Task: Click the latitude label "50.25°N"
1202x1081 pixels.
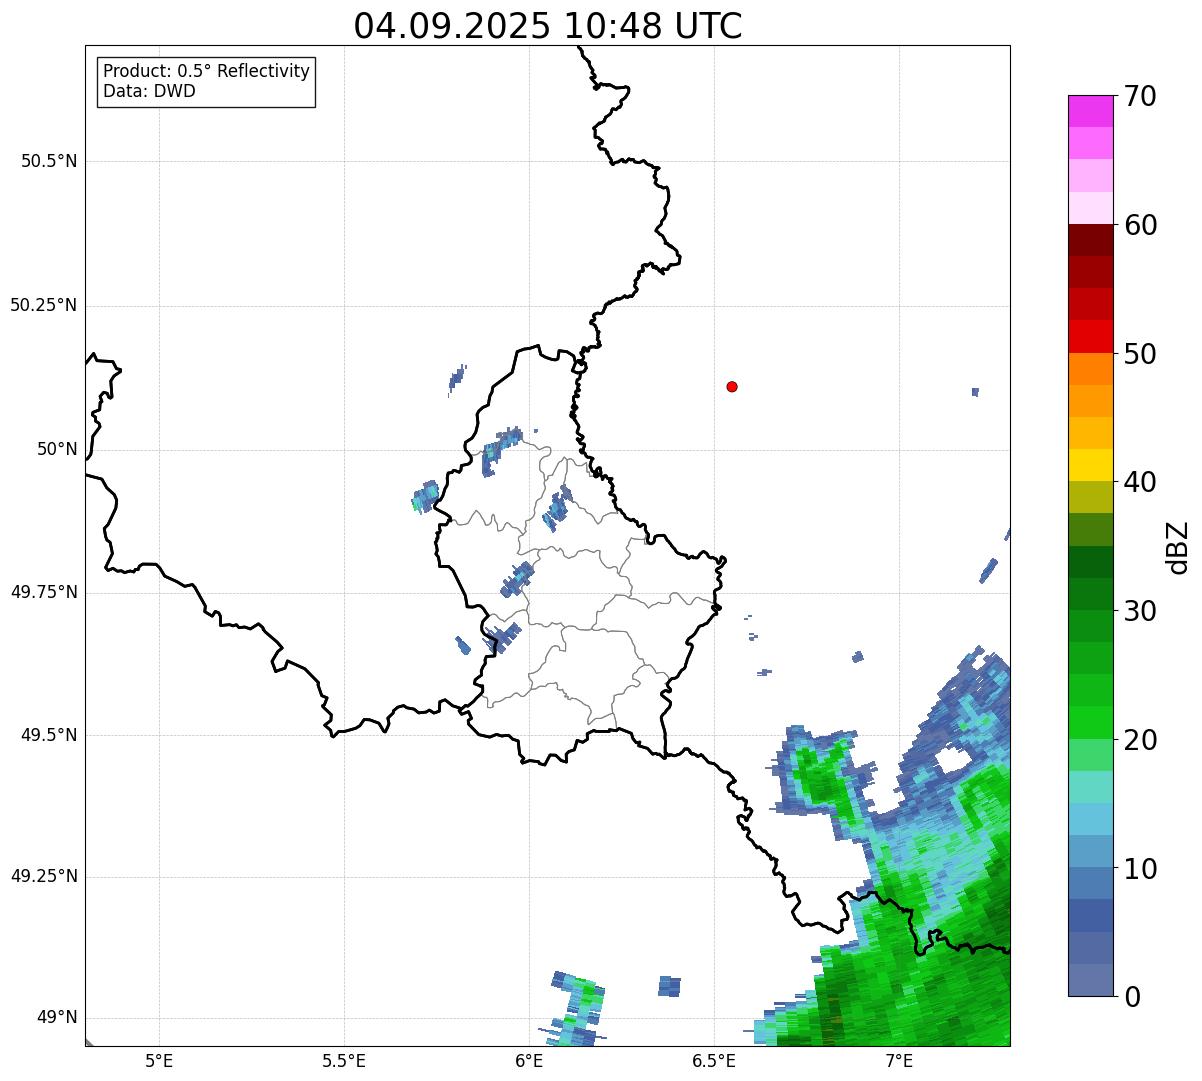Action: 43,305
